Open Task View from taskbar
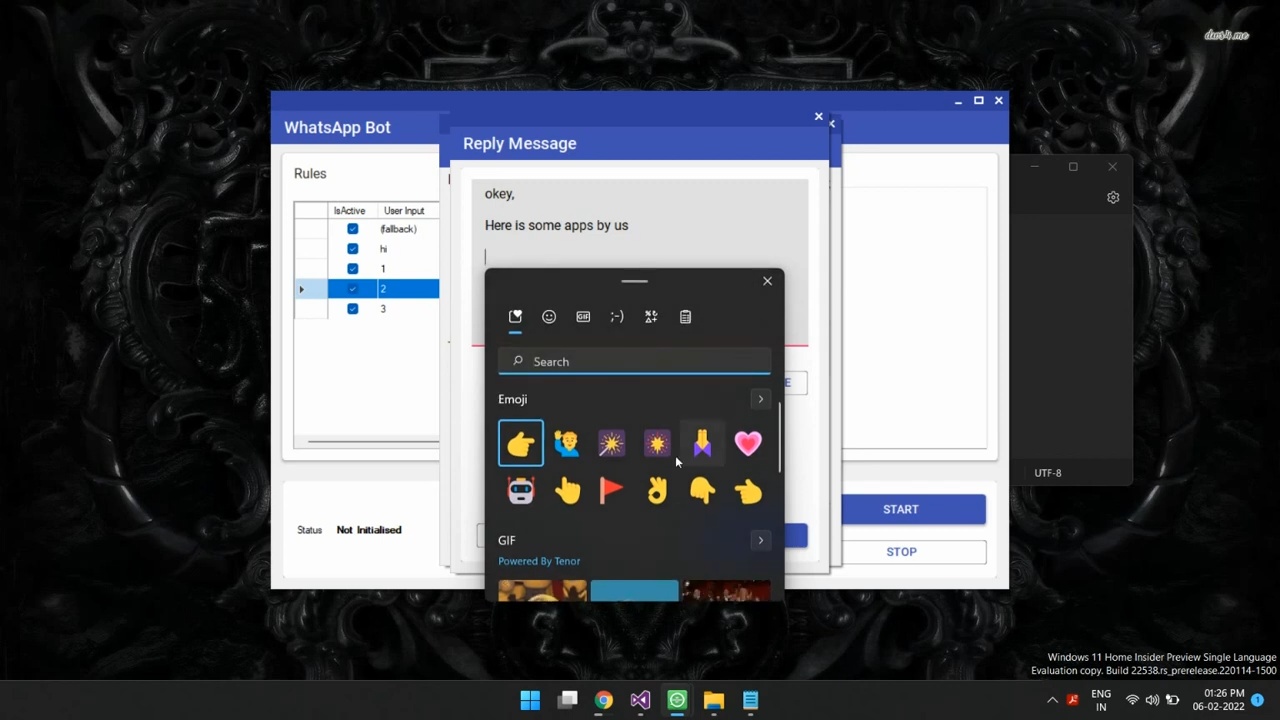1280x720 pixels. click(x=567, y=700)
